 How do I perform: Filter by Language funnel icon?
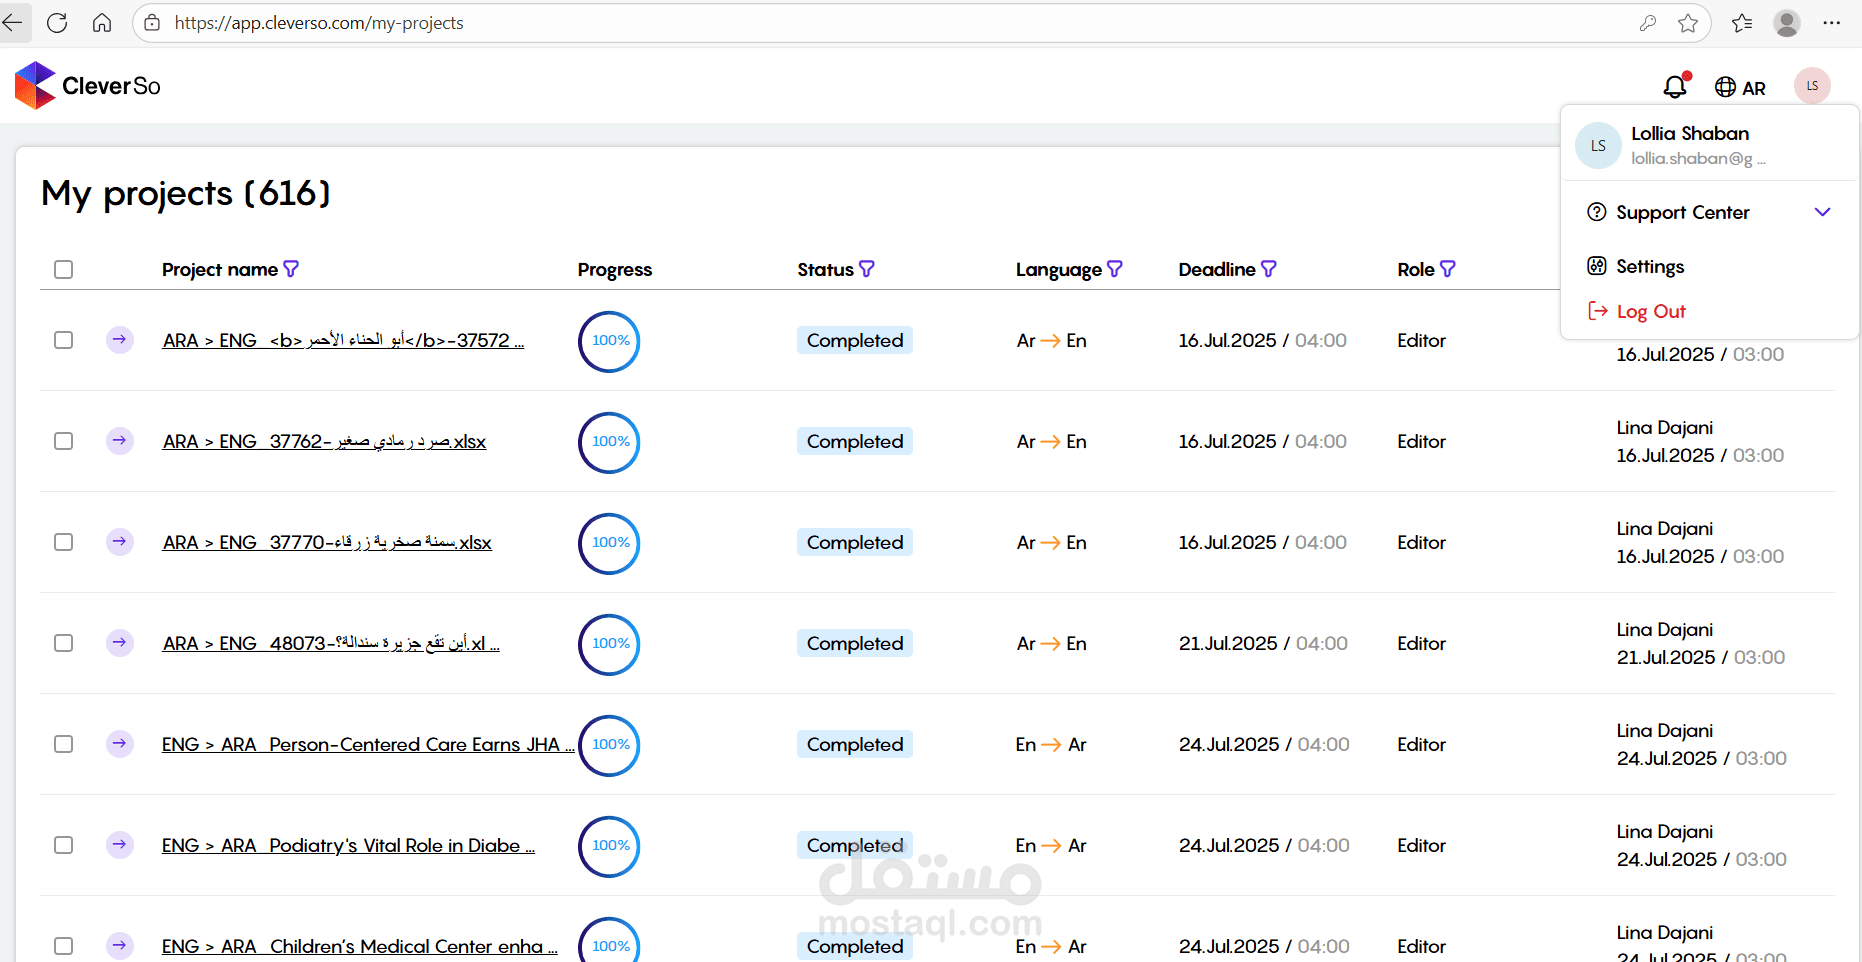(x=1115, y=269)
